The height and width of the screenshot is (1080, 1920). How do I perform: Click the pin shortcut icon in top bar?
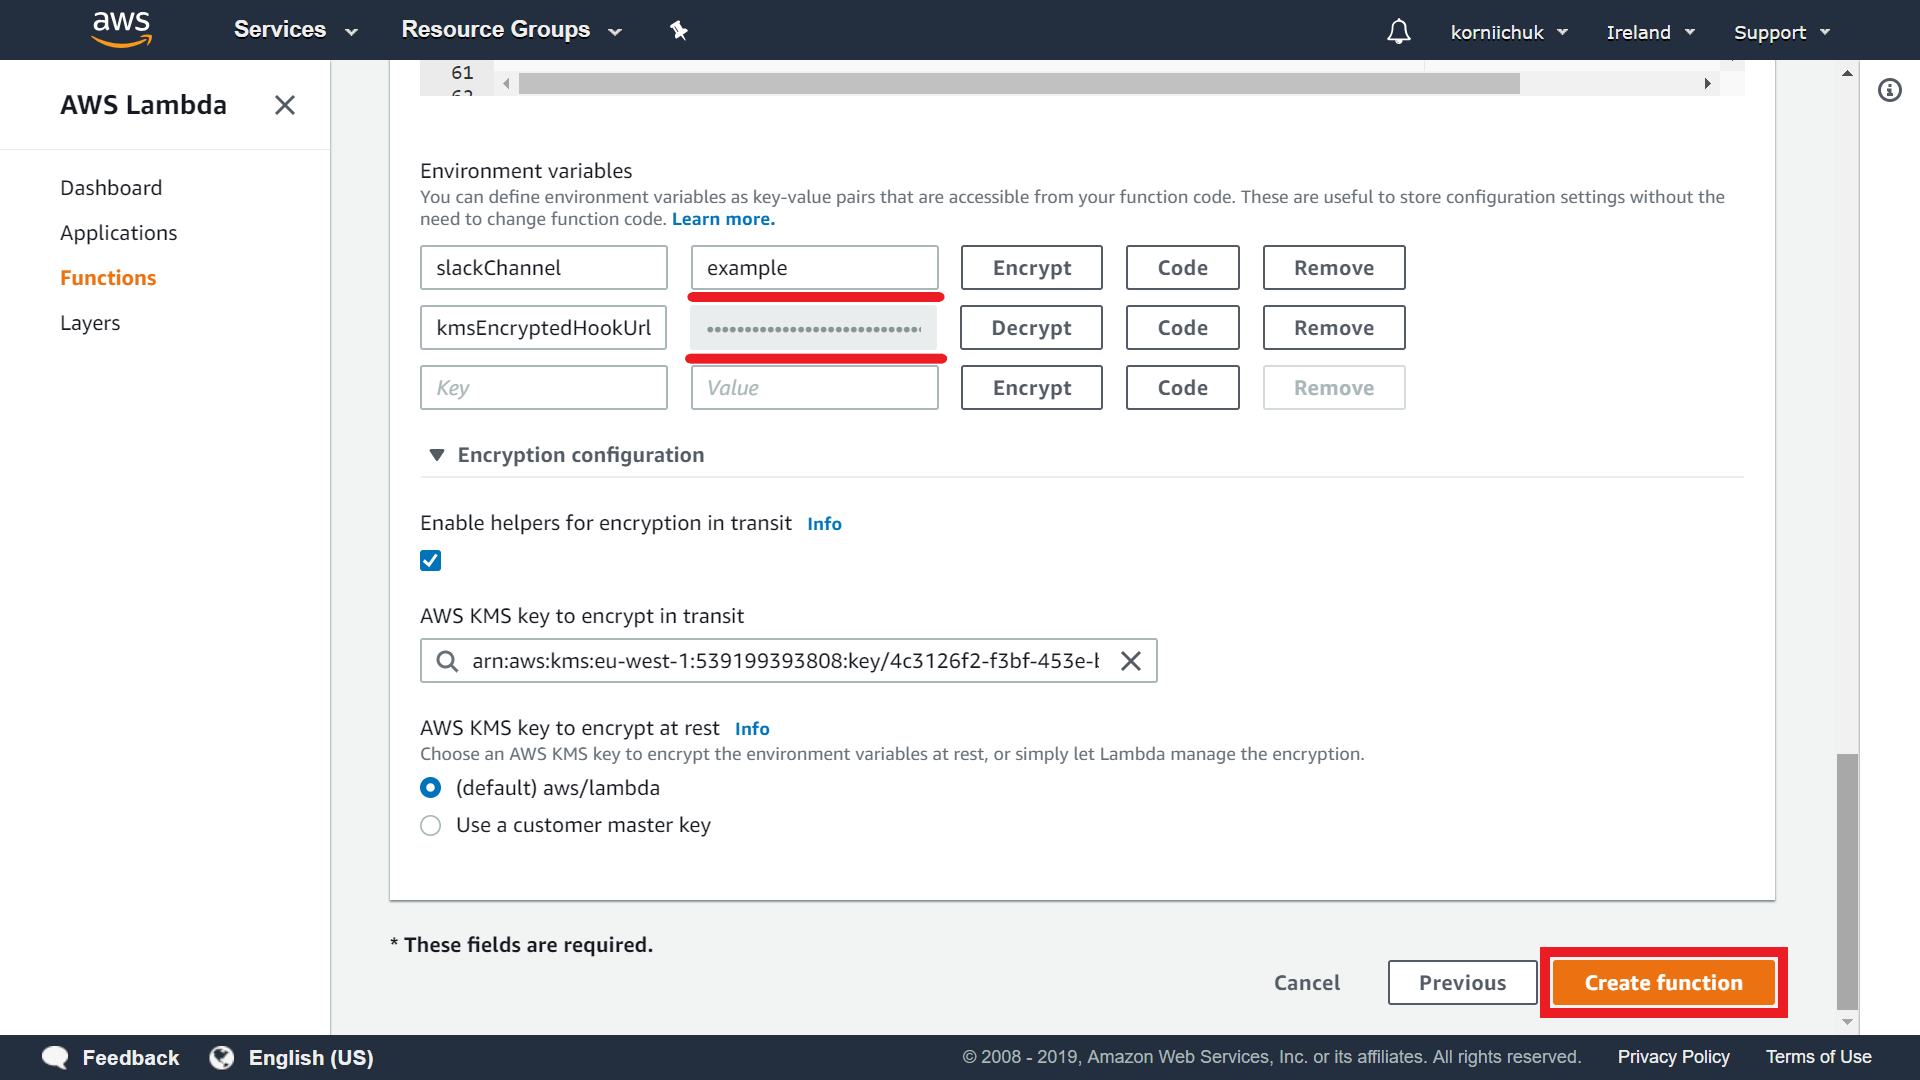[x=679, y=31]
